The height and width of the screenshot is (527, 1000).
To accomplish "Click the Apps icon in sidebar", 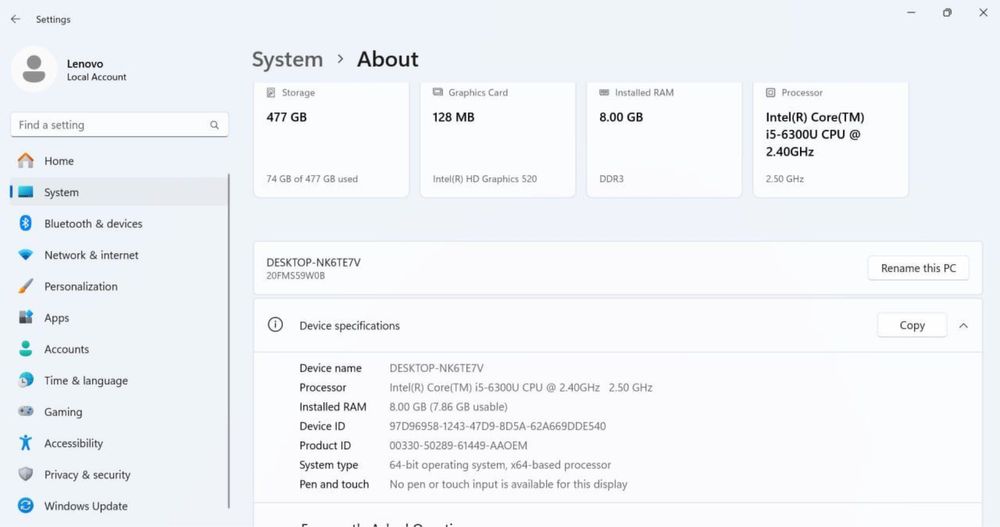I will click(x=26, y=318).
